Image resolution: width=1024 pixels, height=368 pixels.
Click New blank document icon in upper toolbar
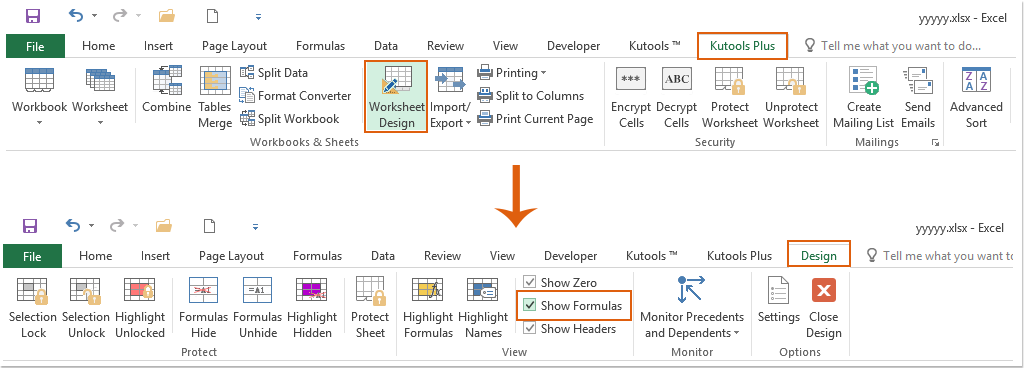[212, 16]
